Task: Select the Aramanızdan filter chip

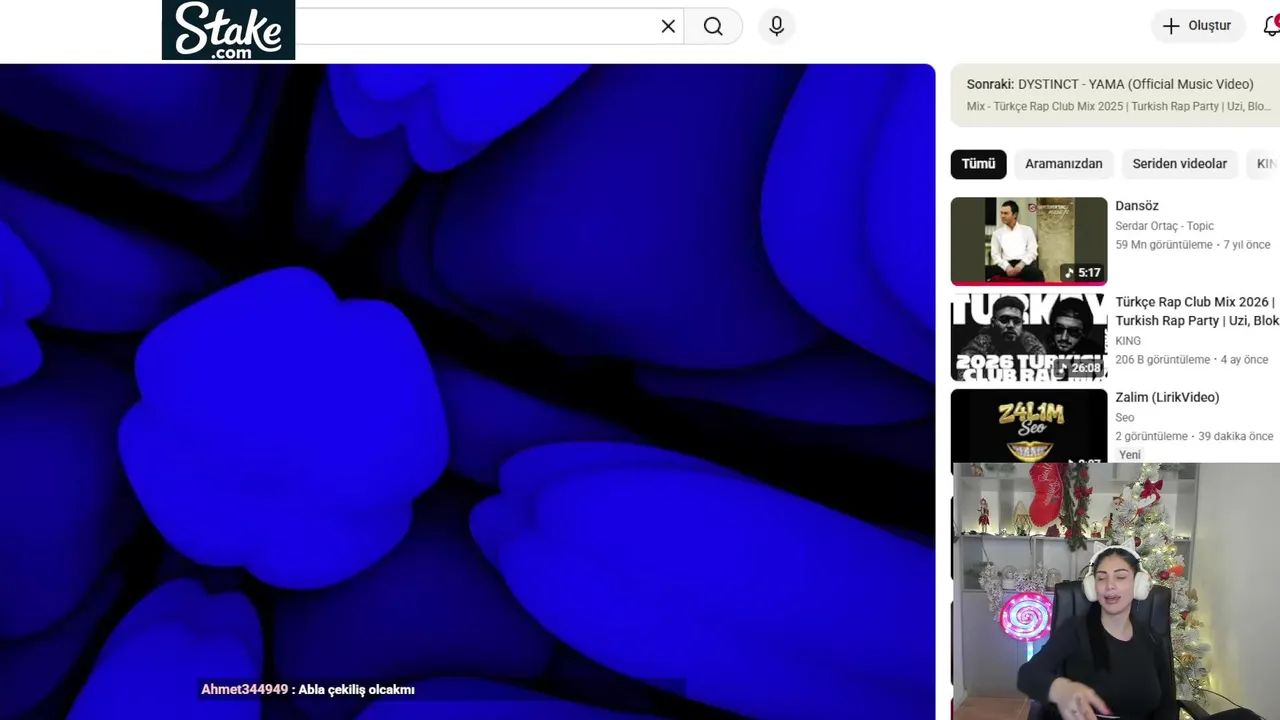Action: (x=1063, y=164)
